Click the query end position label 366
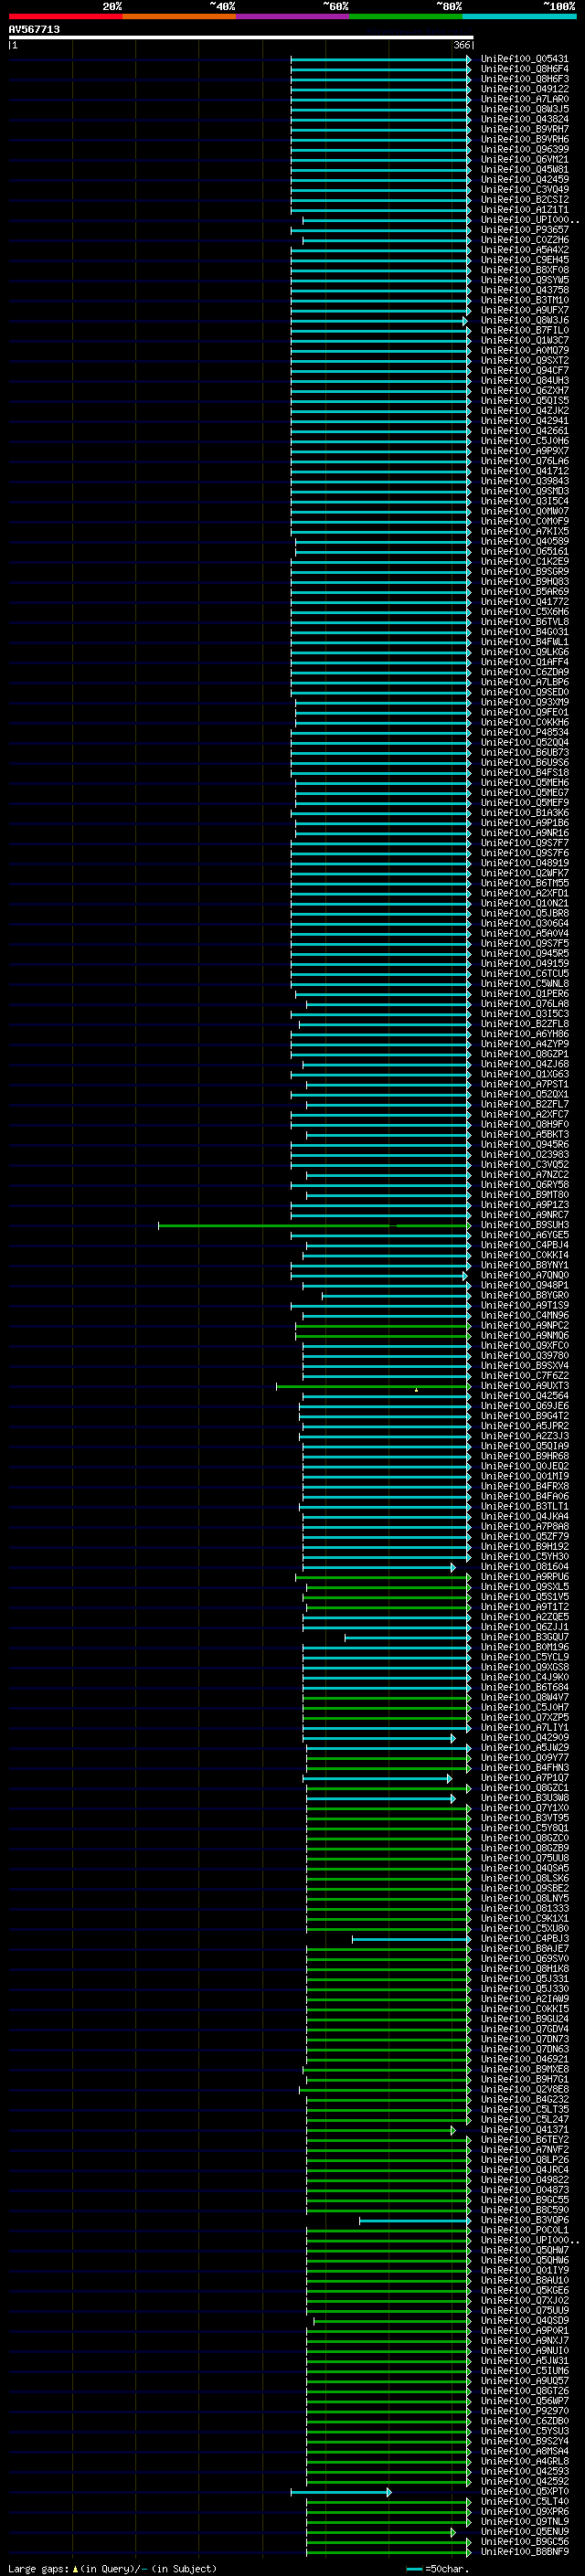 tap(462, 45)
